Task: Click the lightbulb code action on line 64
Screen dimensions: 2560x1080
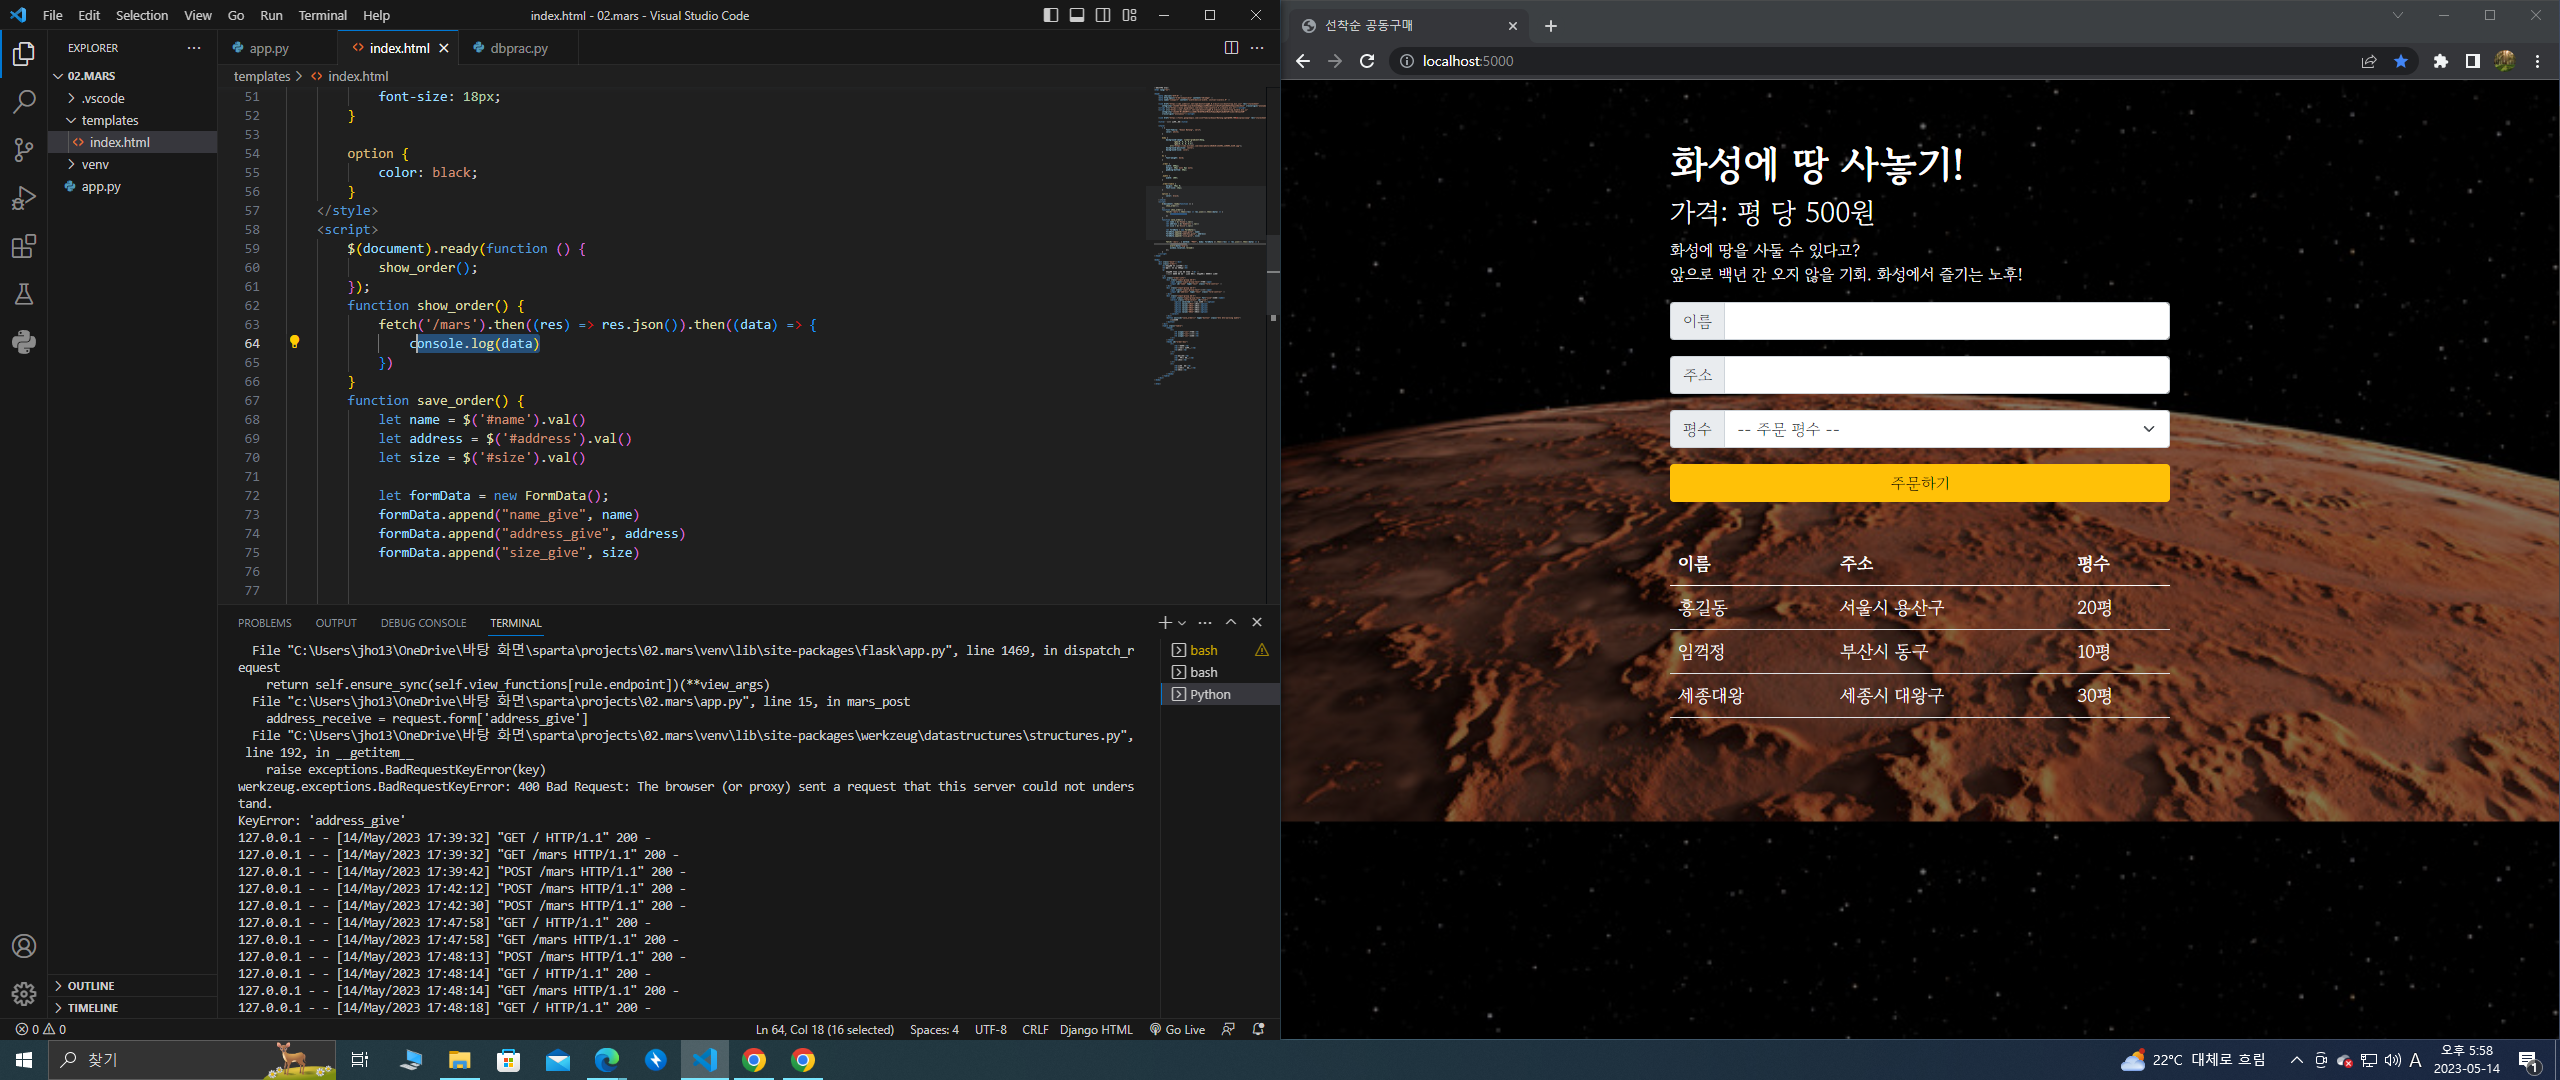Action: click(294, 342)
